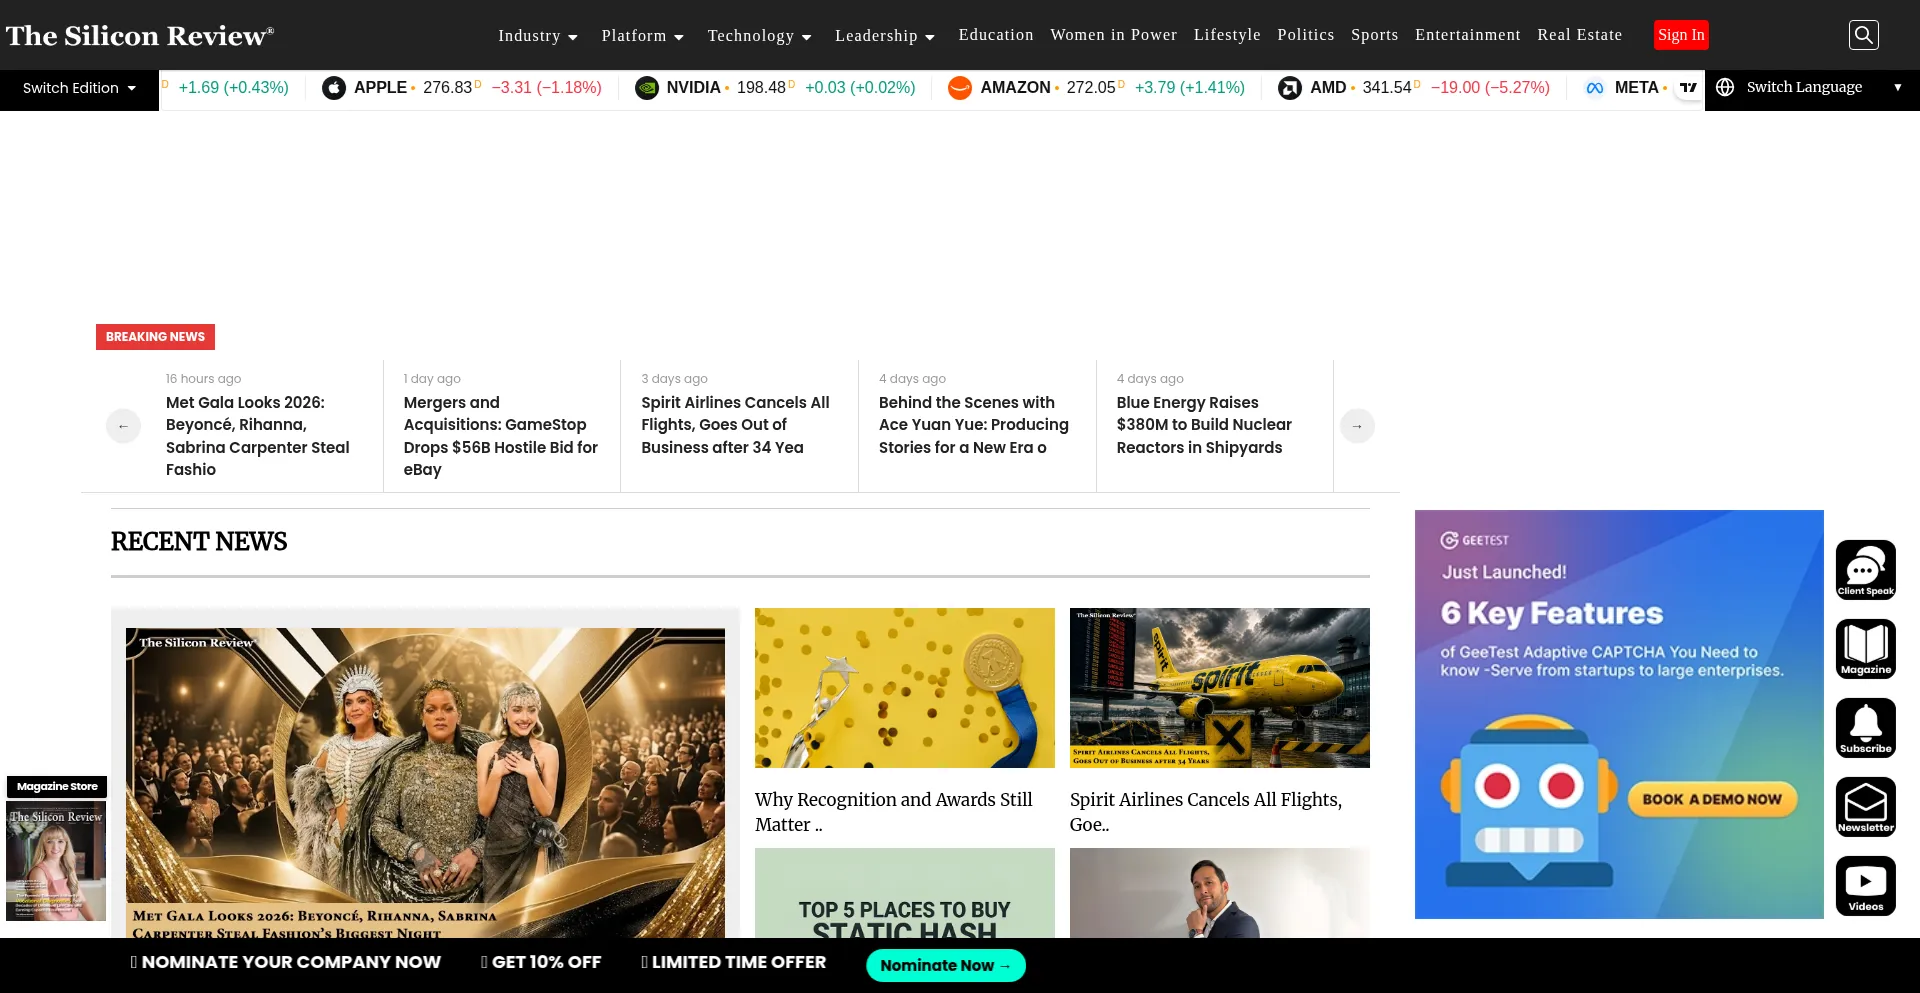The height and width of the screenshot is (993, 1920).
Task: Click the Apple logo in ticker
Action: [334, 88]
